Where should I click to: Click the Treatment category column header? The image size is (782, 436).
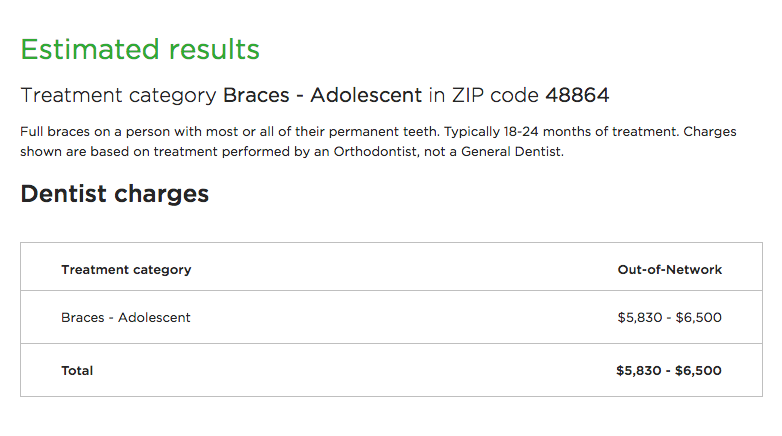coord(126,270)
